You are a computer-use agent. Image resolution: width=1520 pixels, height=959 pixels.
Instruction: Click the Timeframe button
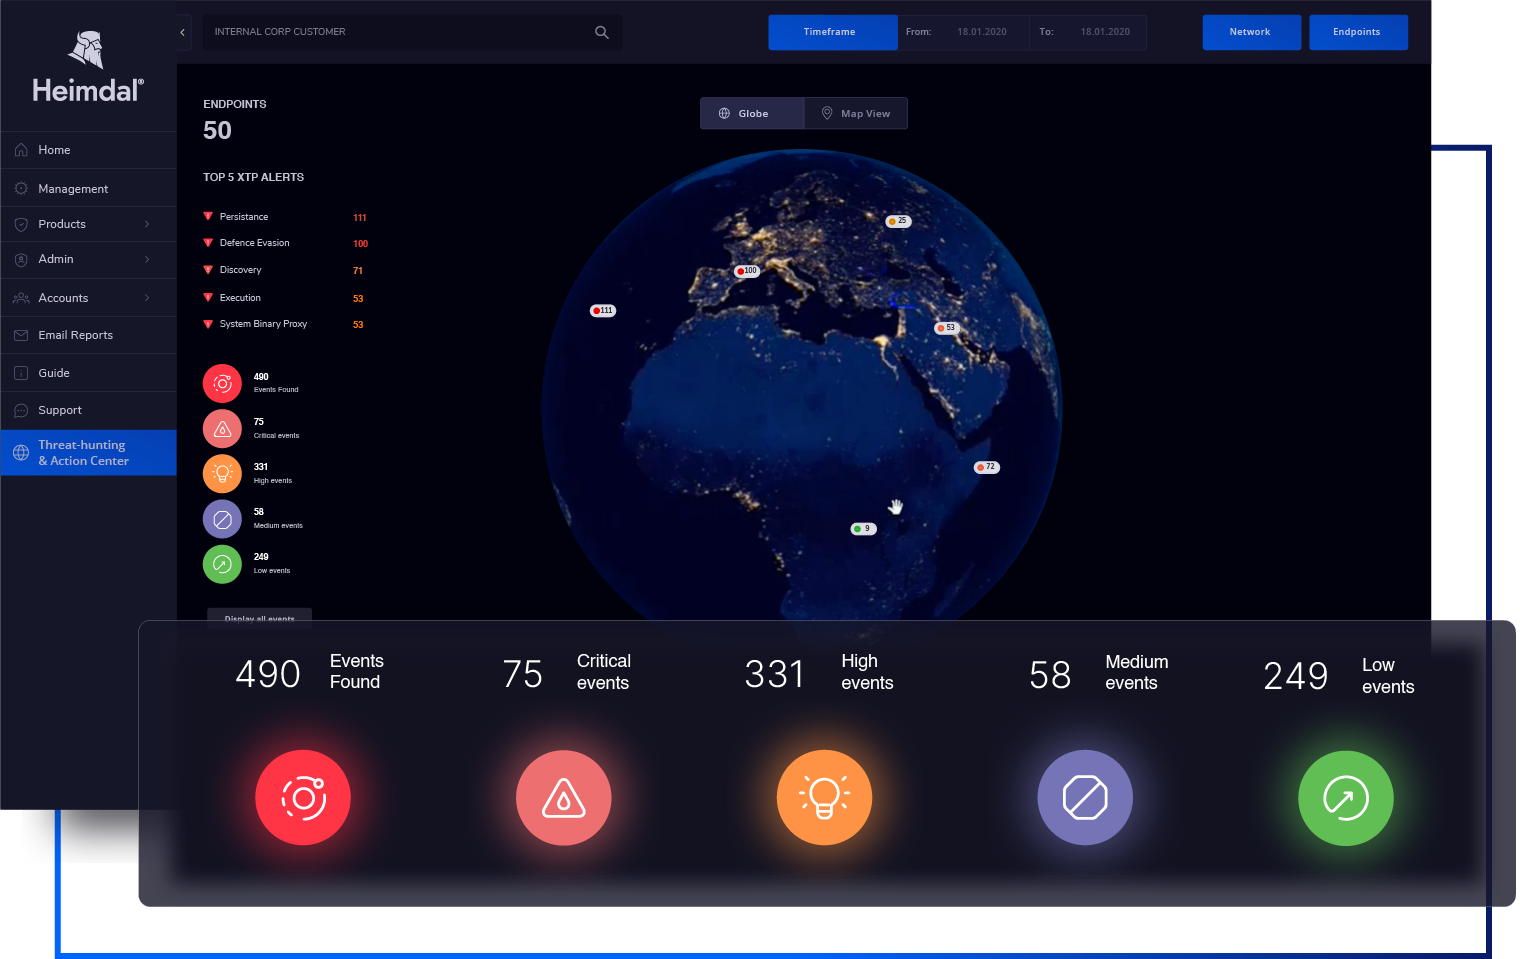pyautogui.click(x=832, y=32)
